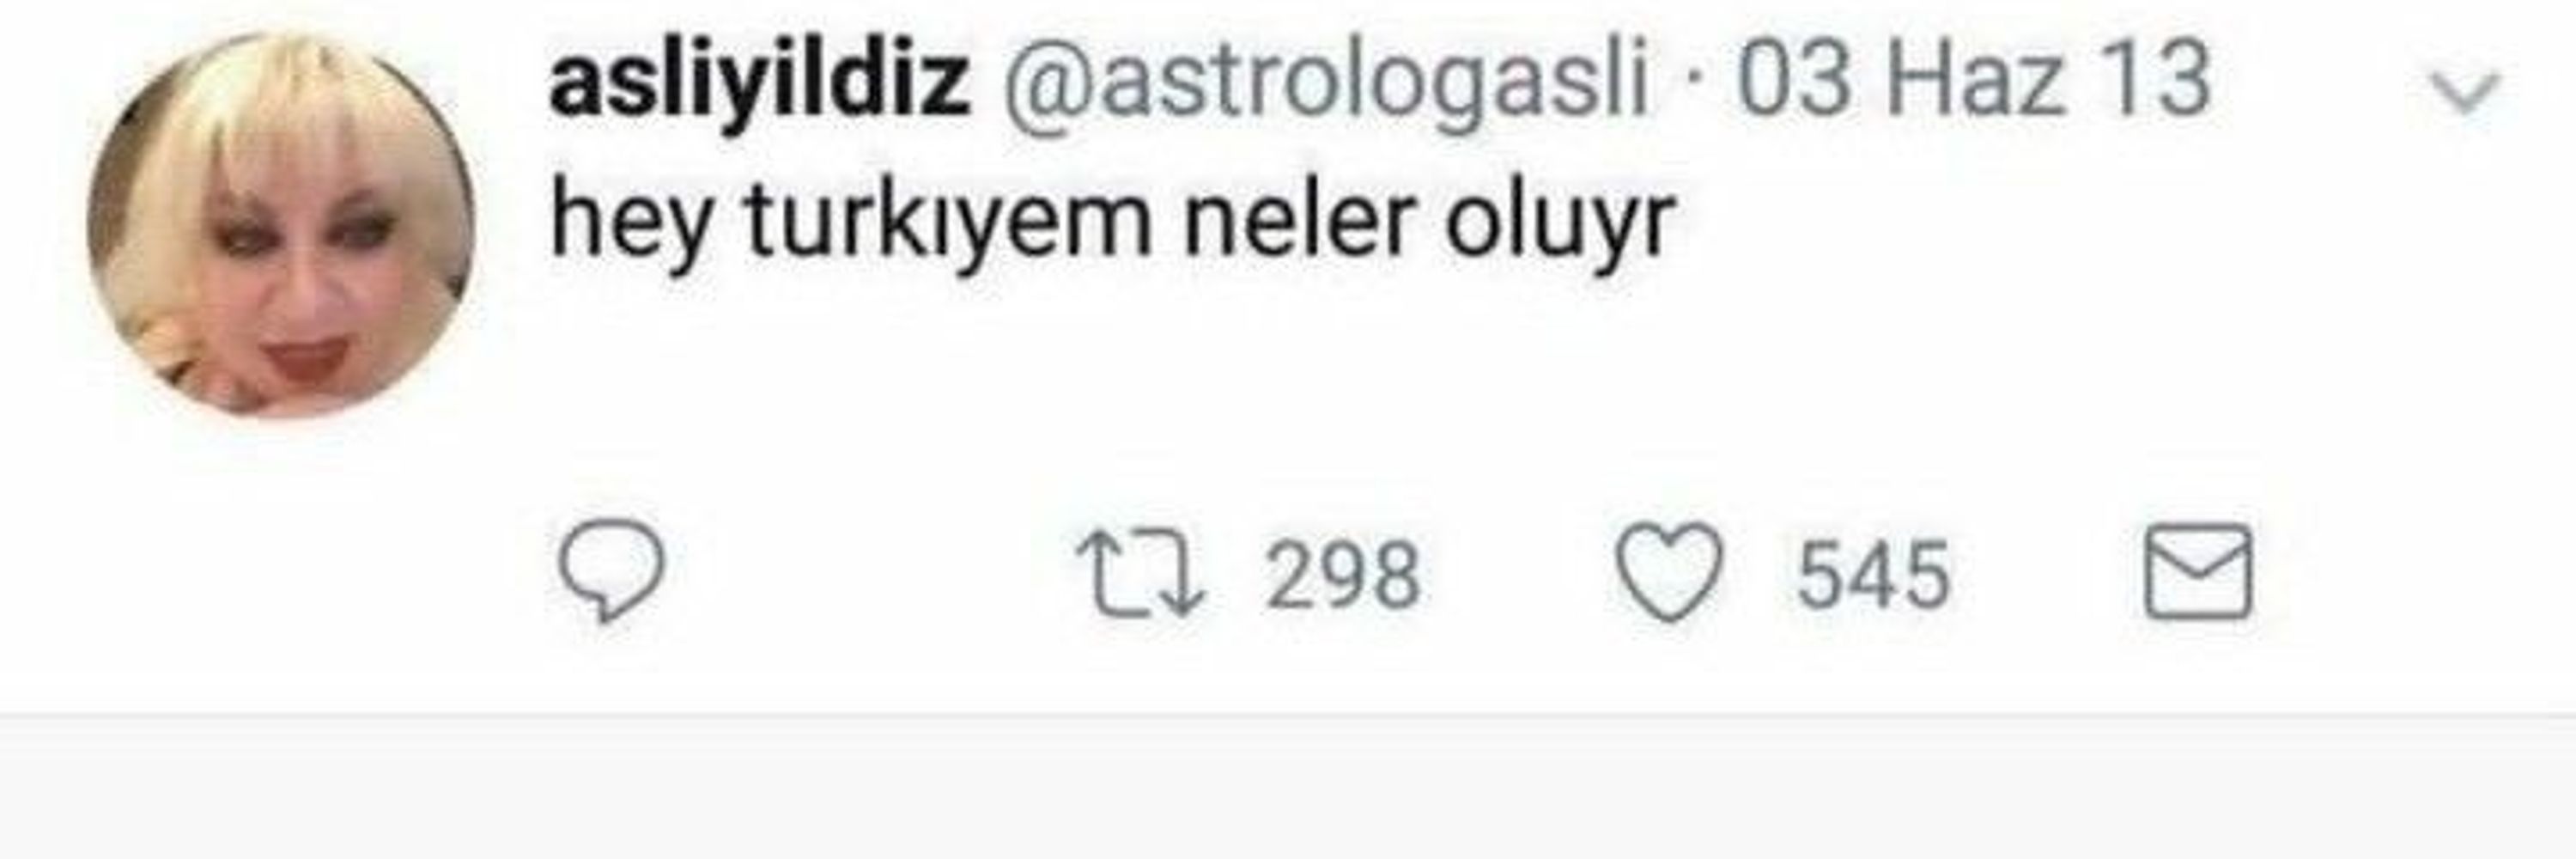Image resolution: width=2576 pixels, height=859 pixels.
Task: Open the asliyildiz display name profile
Action: coord(759,81)
